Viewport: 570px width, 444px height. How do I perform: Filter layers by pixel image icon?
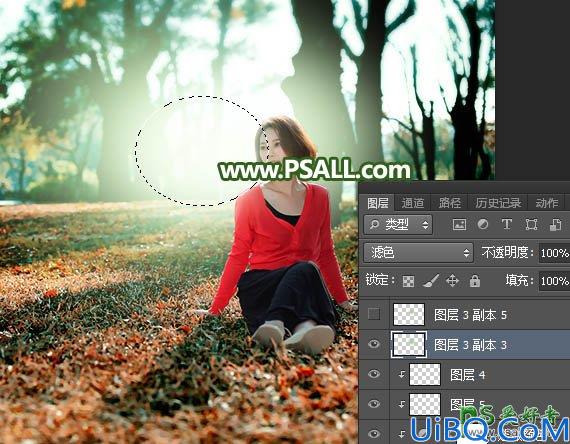point(459,225)
